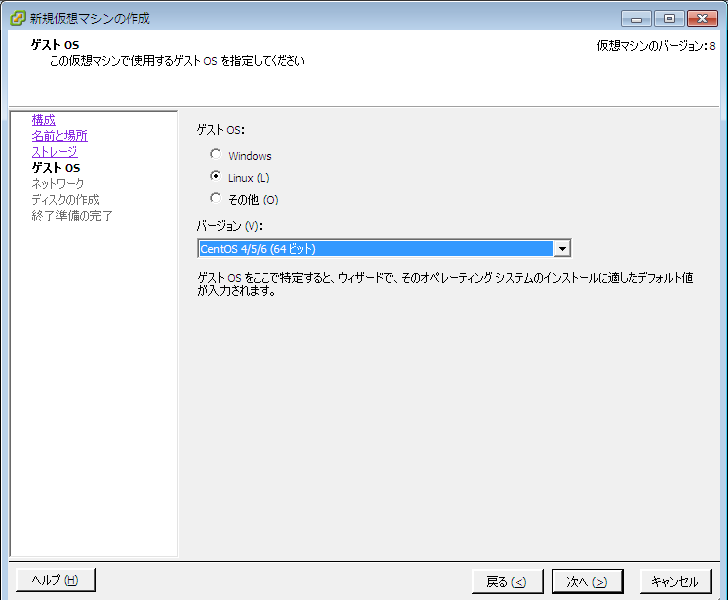Select the Windows guest OS radio button
This screenshot has height=600, width=728.
215,154
